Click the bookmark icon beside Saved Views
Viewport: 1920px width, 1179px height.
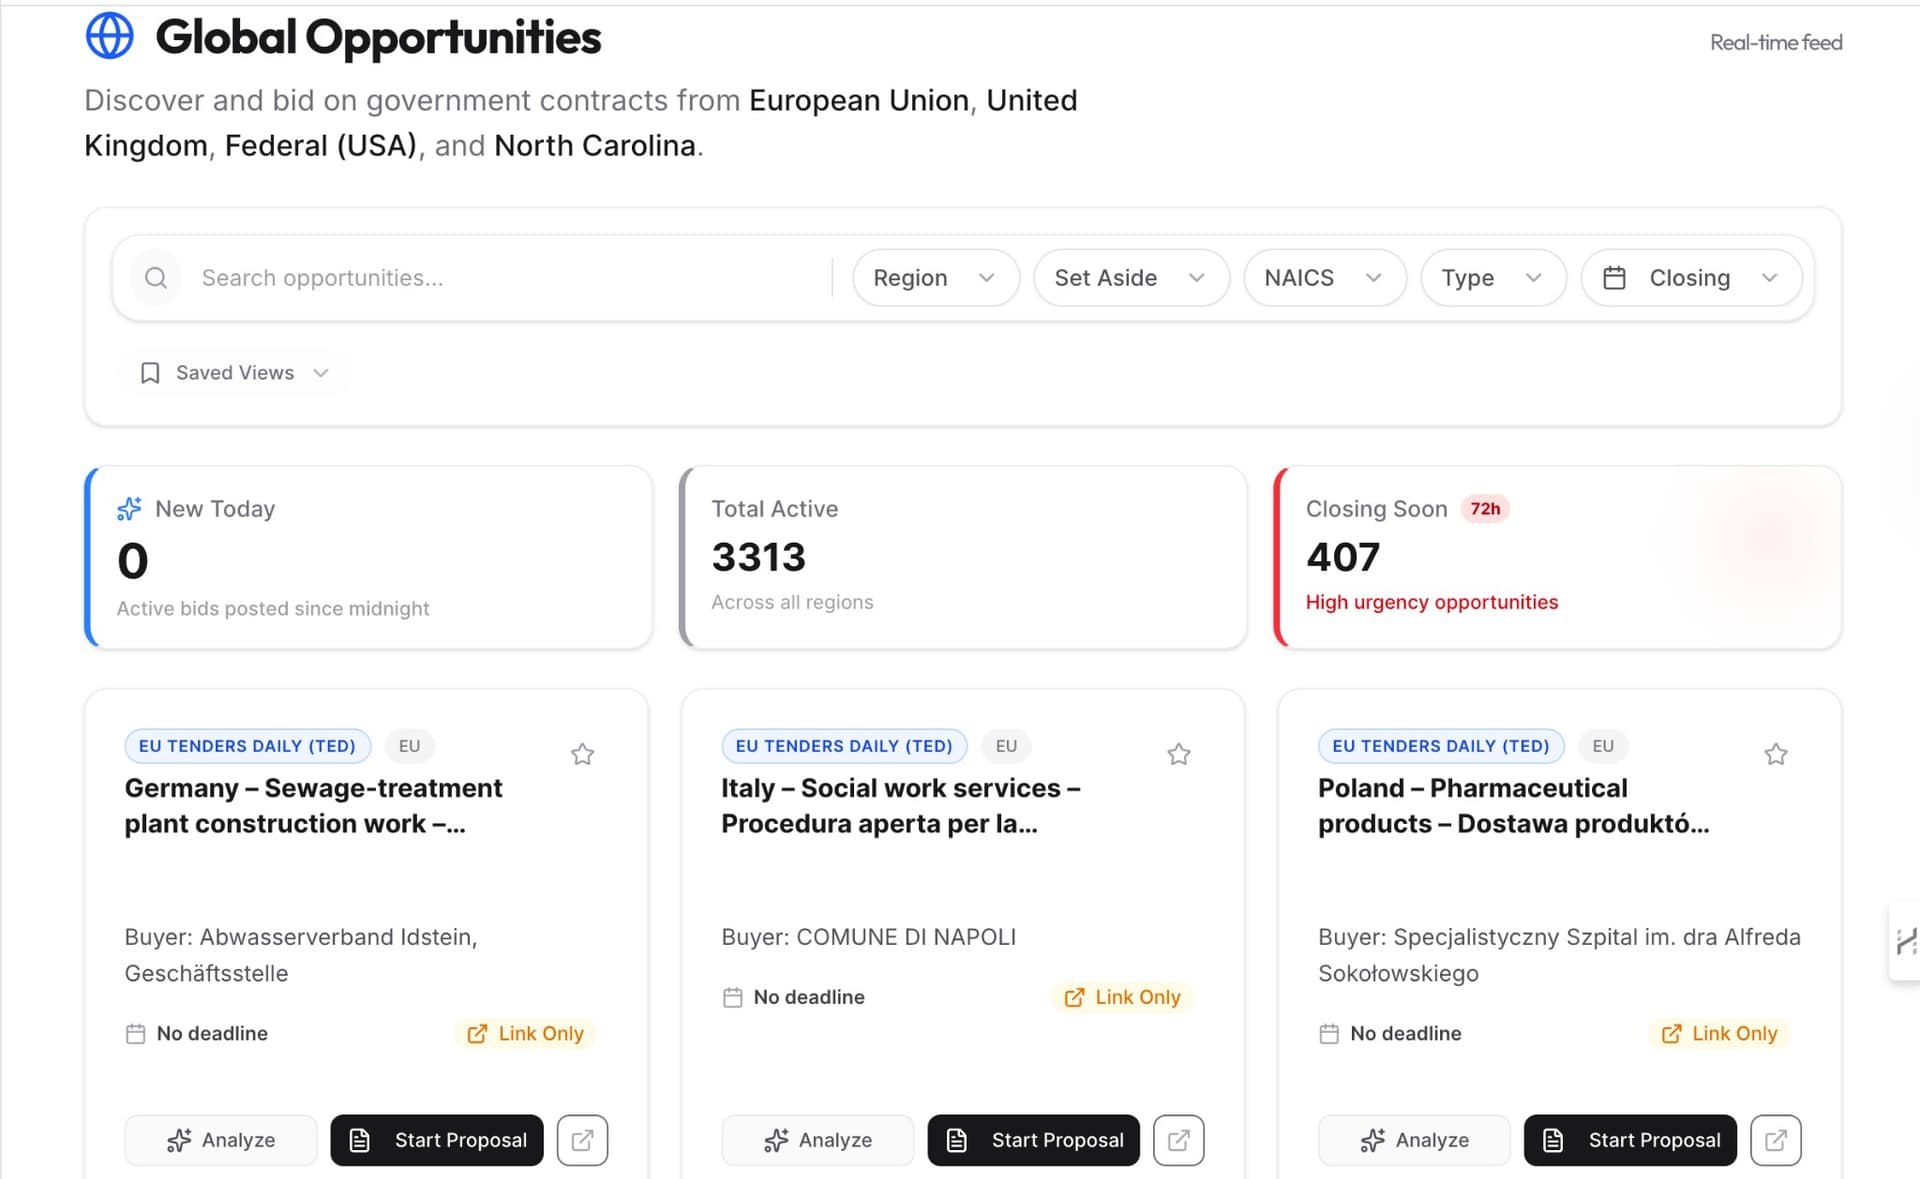(x=150, y=372)
